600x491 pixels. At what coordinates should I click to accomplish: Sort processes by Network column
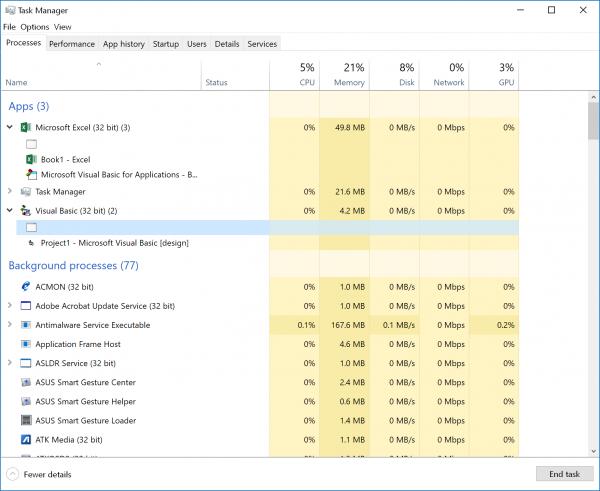point(444,75)
